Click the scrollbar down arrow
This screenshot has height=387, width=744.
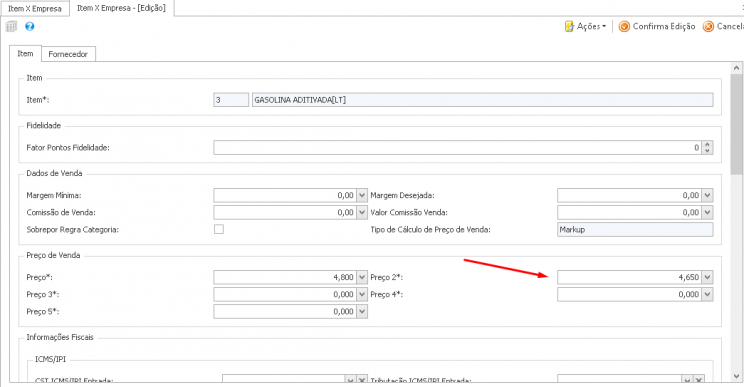click(736, 377)
